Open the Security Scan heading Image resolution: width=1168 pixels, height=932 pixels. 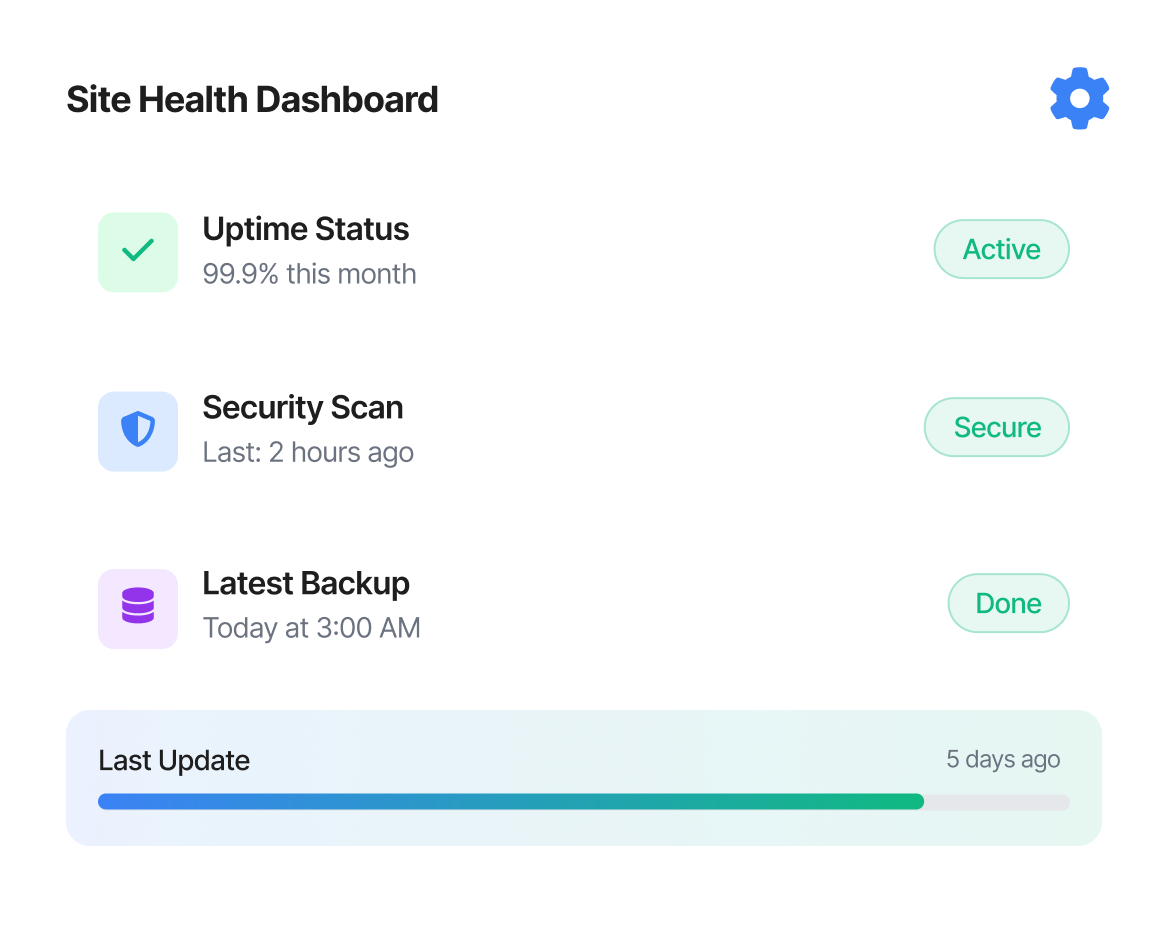click(x=302, y=407)
